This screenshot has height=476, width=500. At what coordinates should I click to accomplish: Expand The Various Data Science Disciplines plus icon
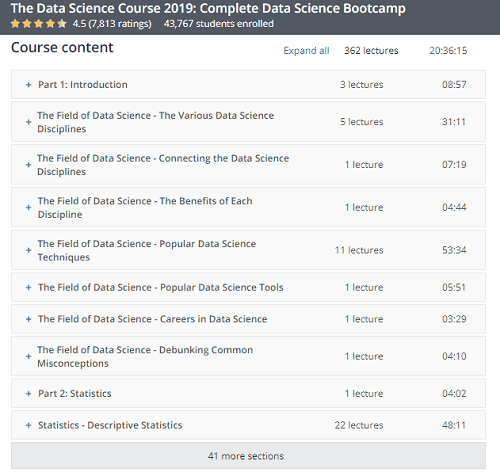coord(29,122)
